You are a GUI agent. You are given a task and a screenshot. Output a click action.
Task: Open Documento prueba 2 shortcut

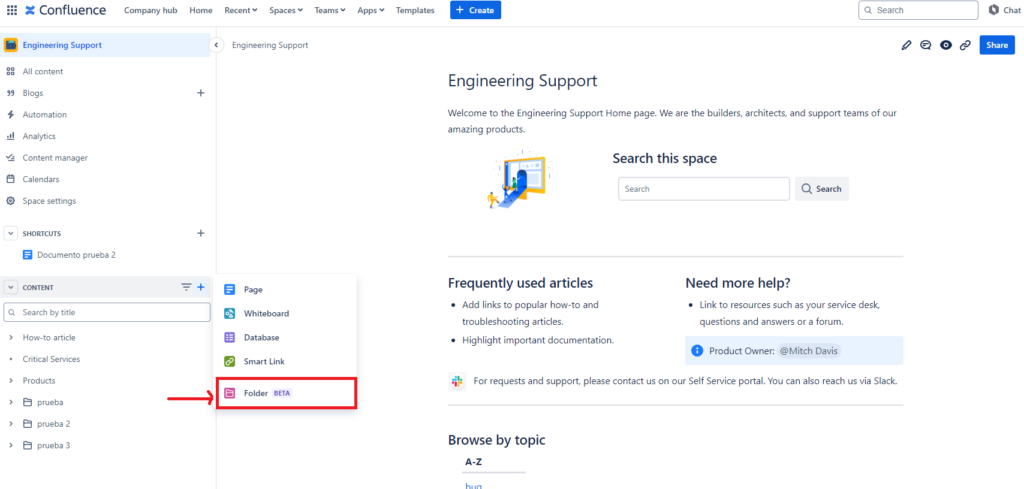tap(76, 255)
